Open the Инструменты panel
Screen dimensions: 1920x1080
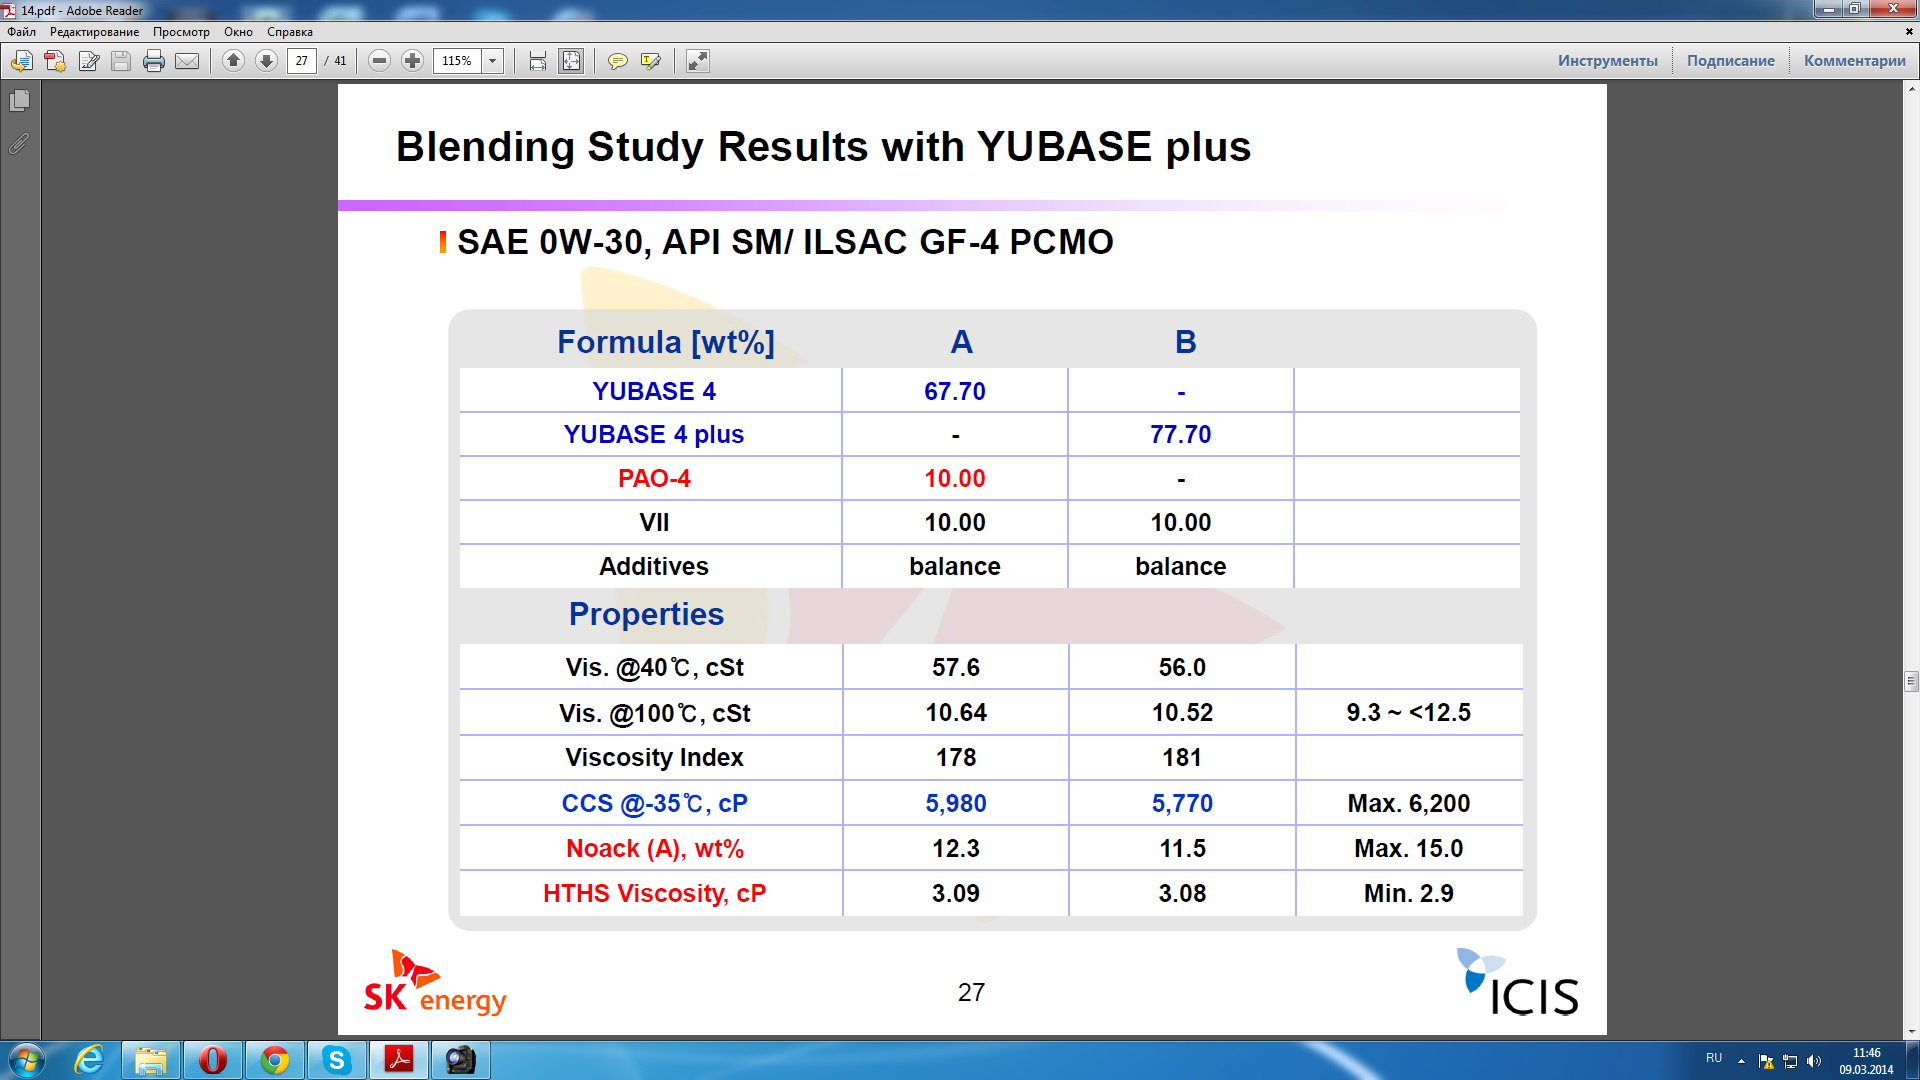click(1608, 61)
